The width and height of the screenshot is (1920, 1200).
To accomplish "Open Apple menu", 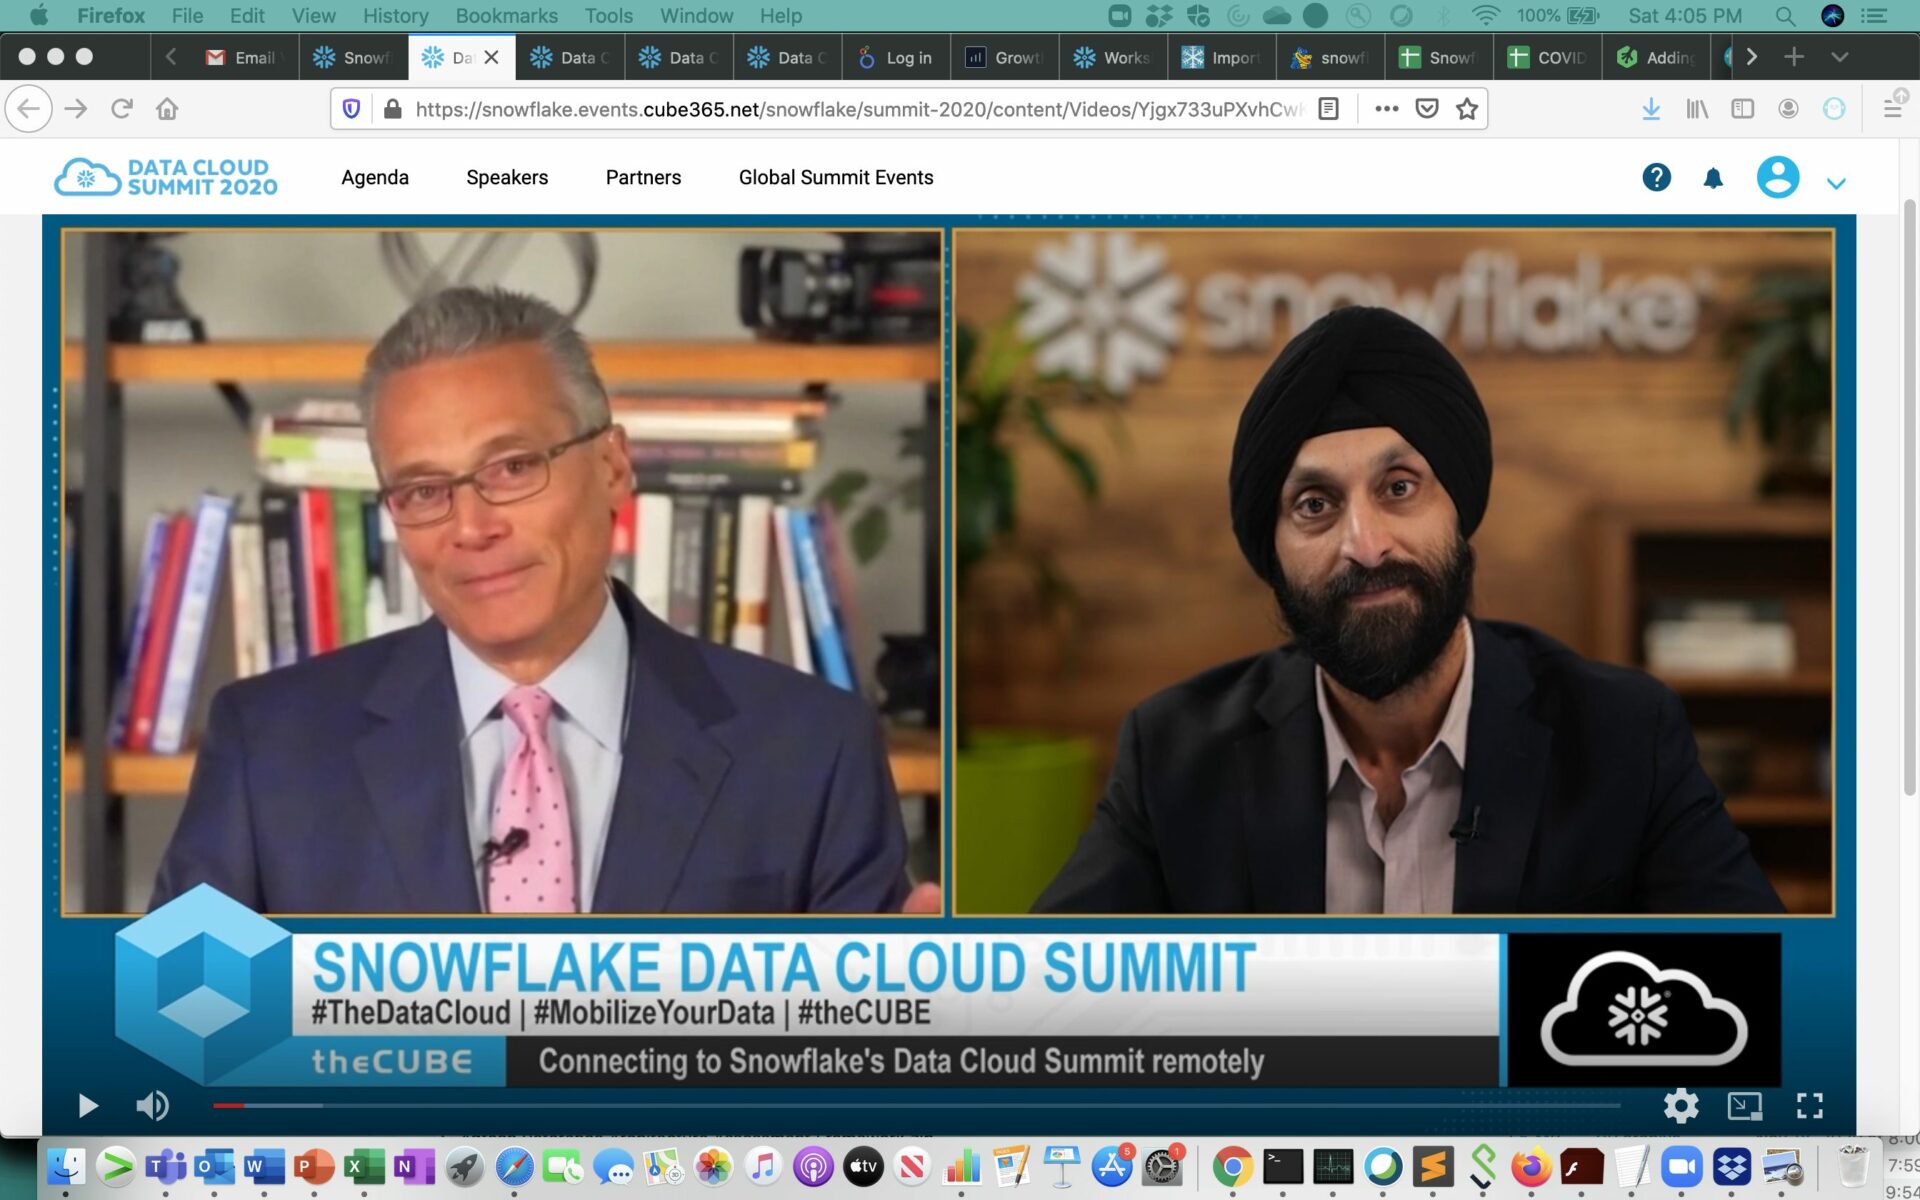I will [40, 15].
